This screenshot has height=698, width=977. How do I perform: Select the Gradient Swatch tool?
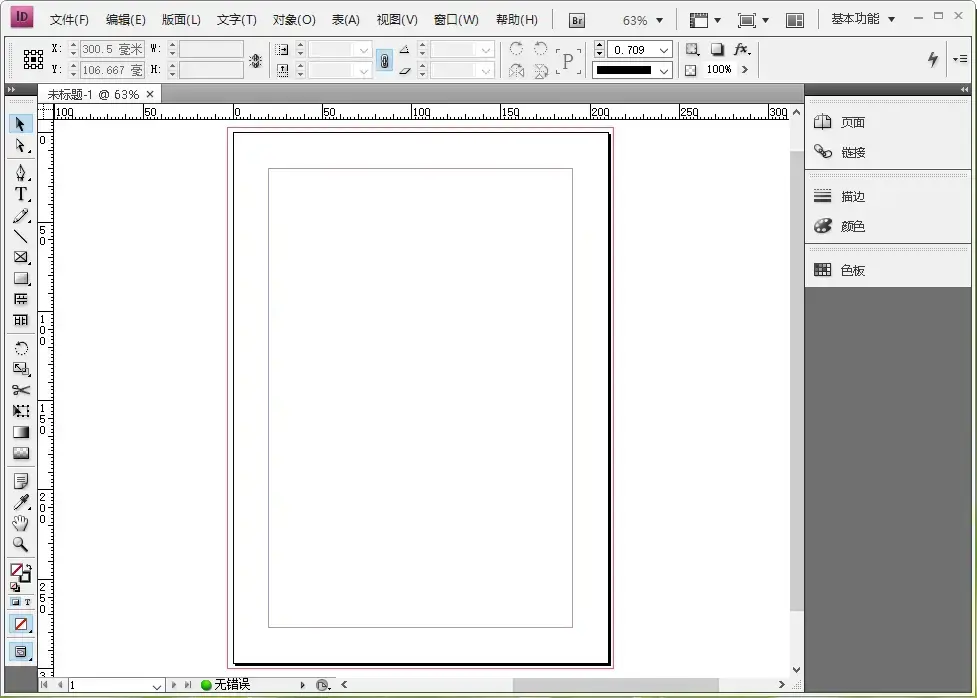pos(21,432)
